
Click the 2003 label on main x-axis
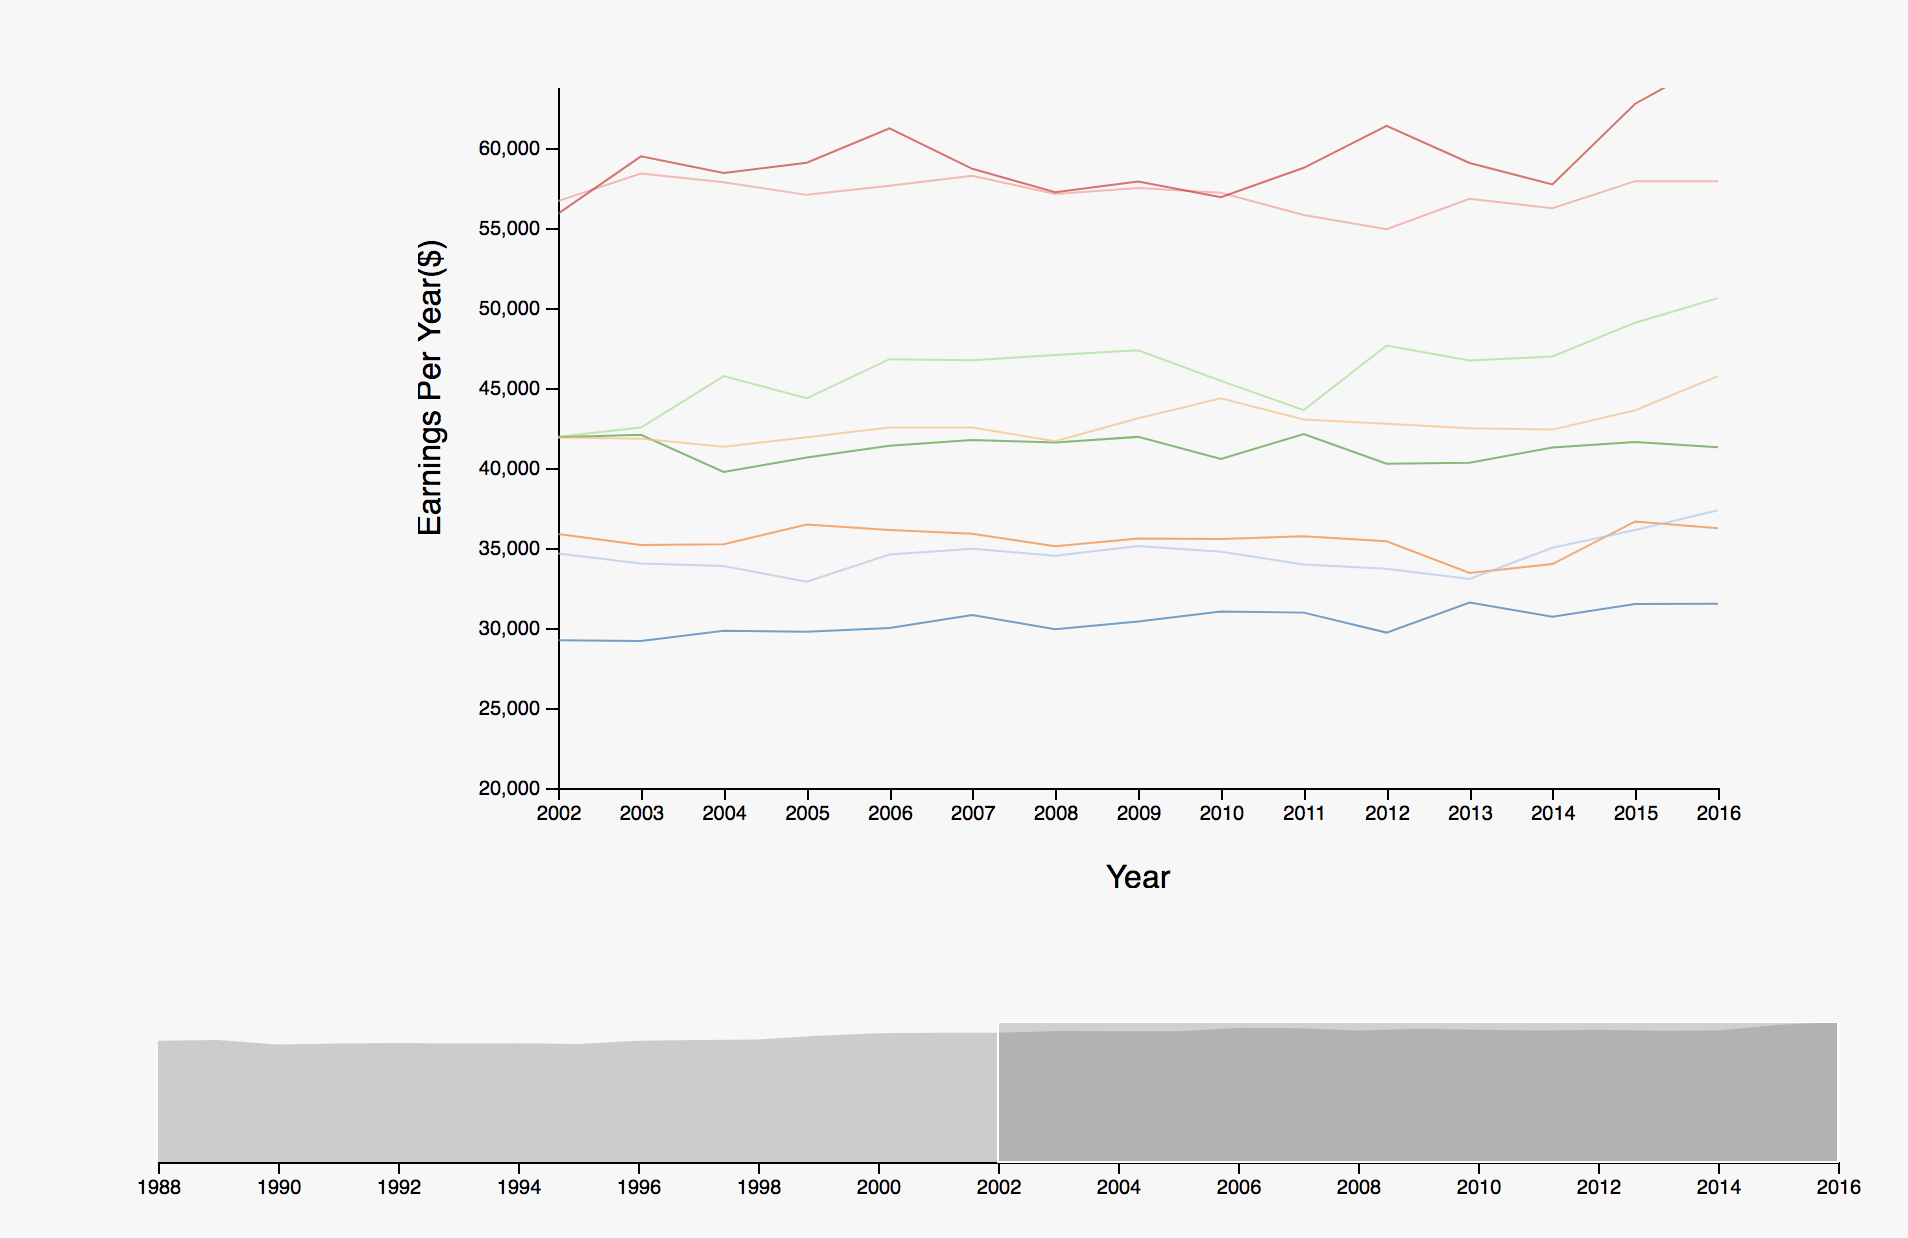pos(642,813)
